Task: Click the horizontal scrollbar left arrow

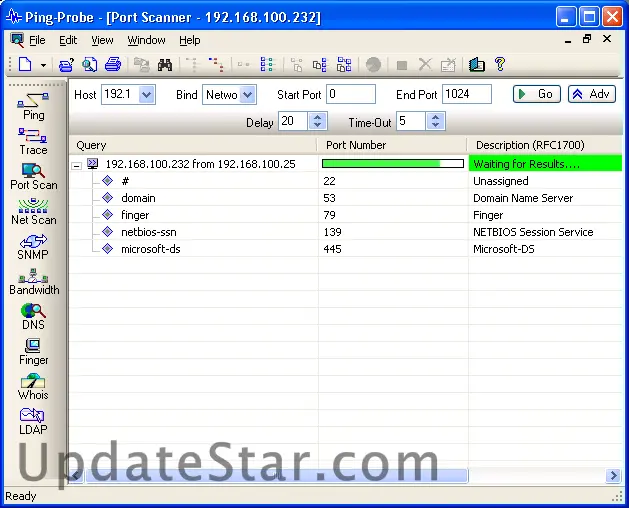Action: tap(77, 475)
